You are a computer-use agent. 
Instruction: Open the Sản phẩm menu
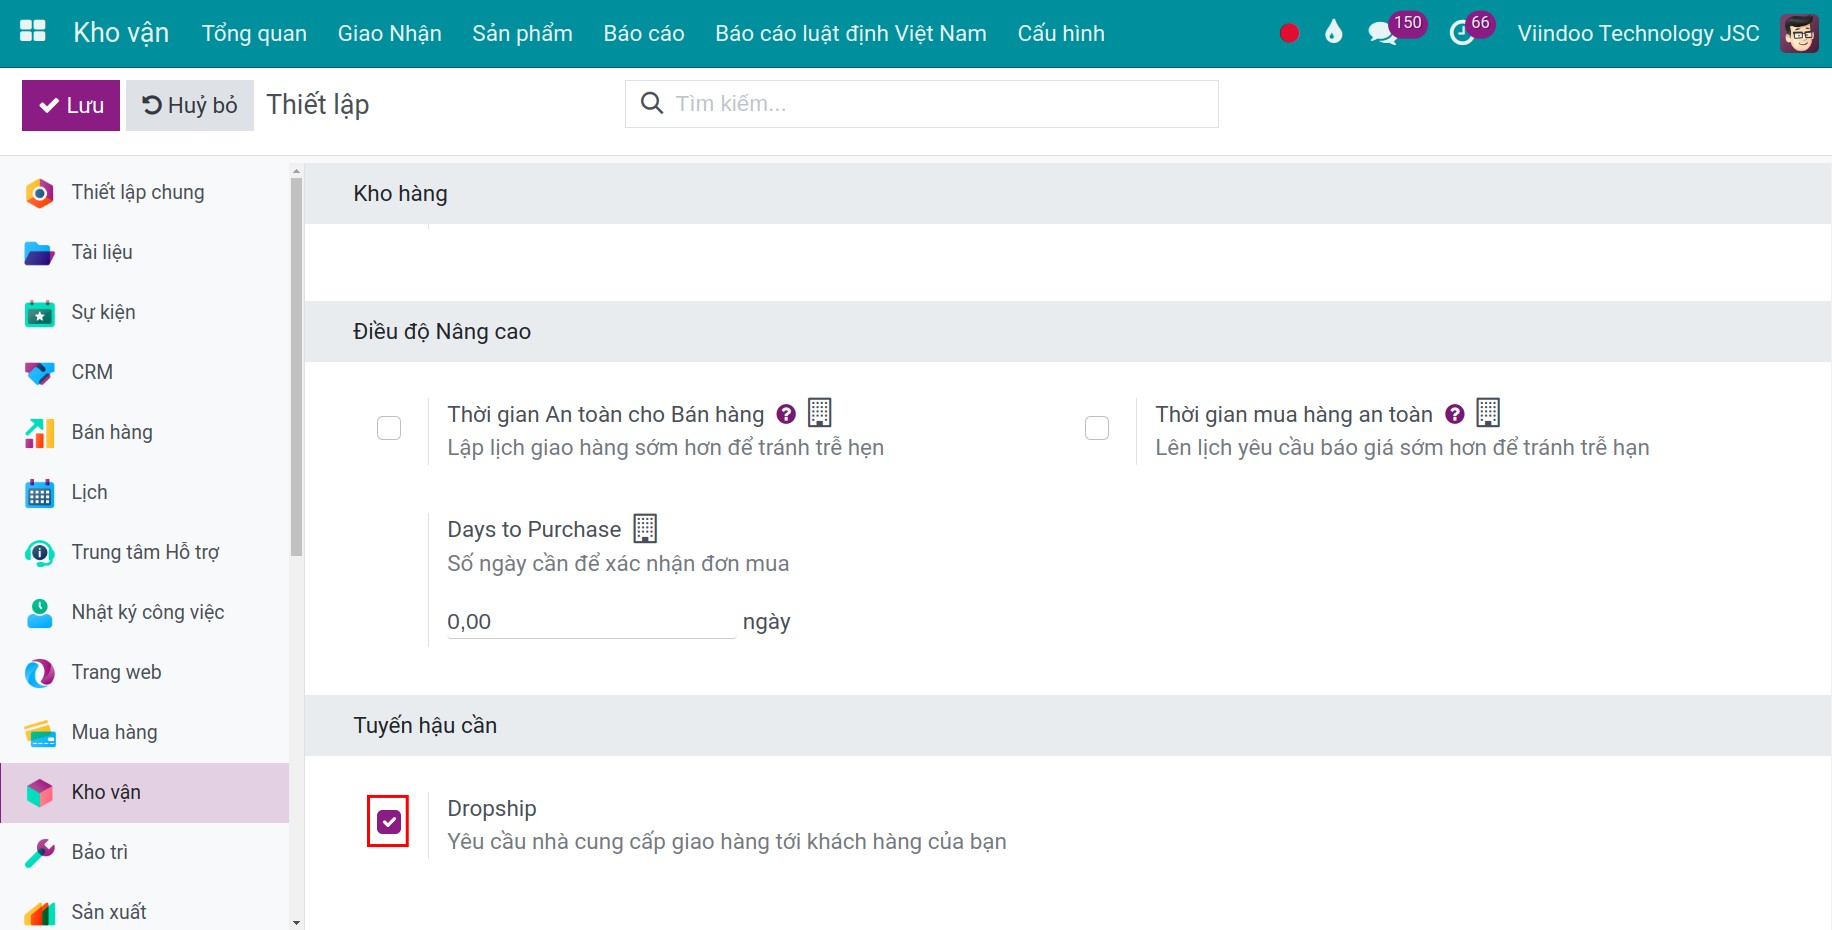pos(522,33)
